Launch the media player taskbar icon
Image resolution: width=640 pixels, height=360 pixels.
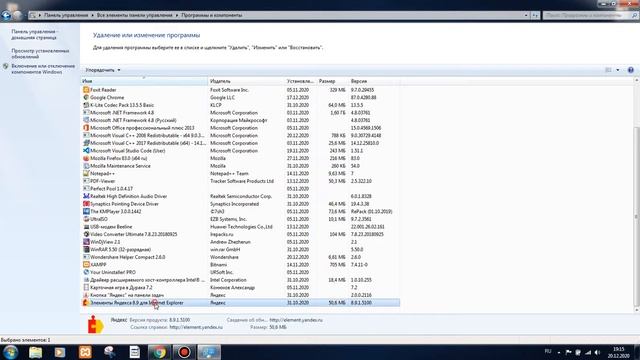[60, 352]
